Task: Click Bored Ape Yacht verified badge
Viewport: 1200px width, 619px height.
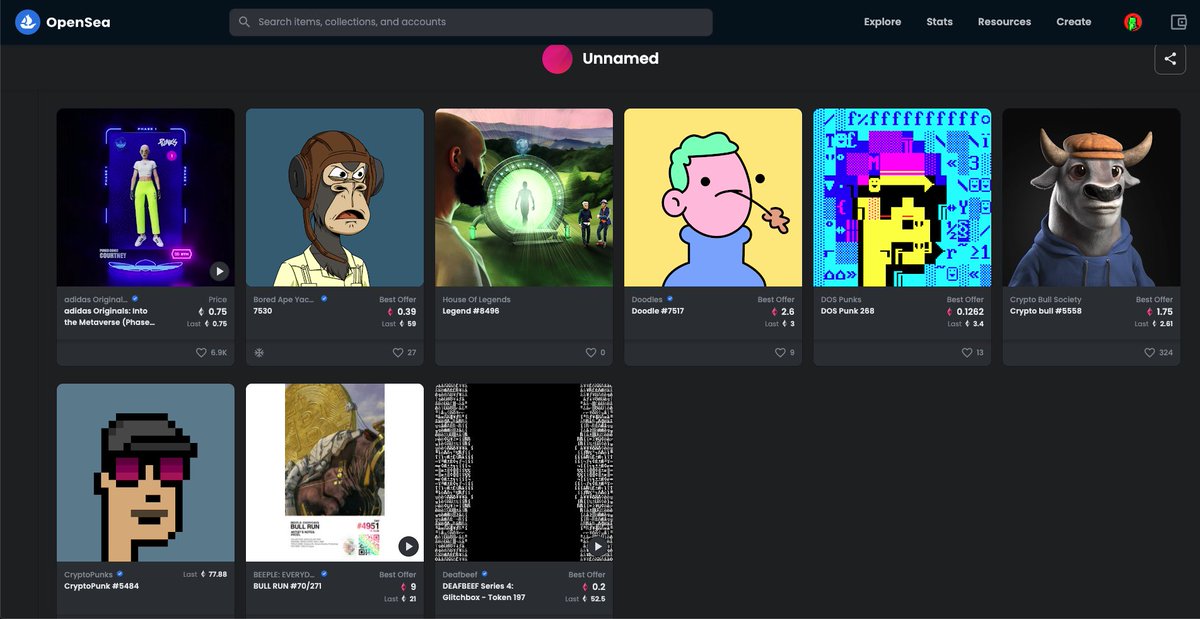Action: (324, 299)
